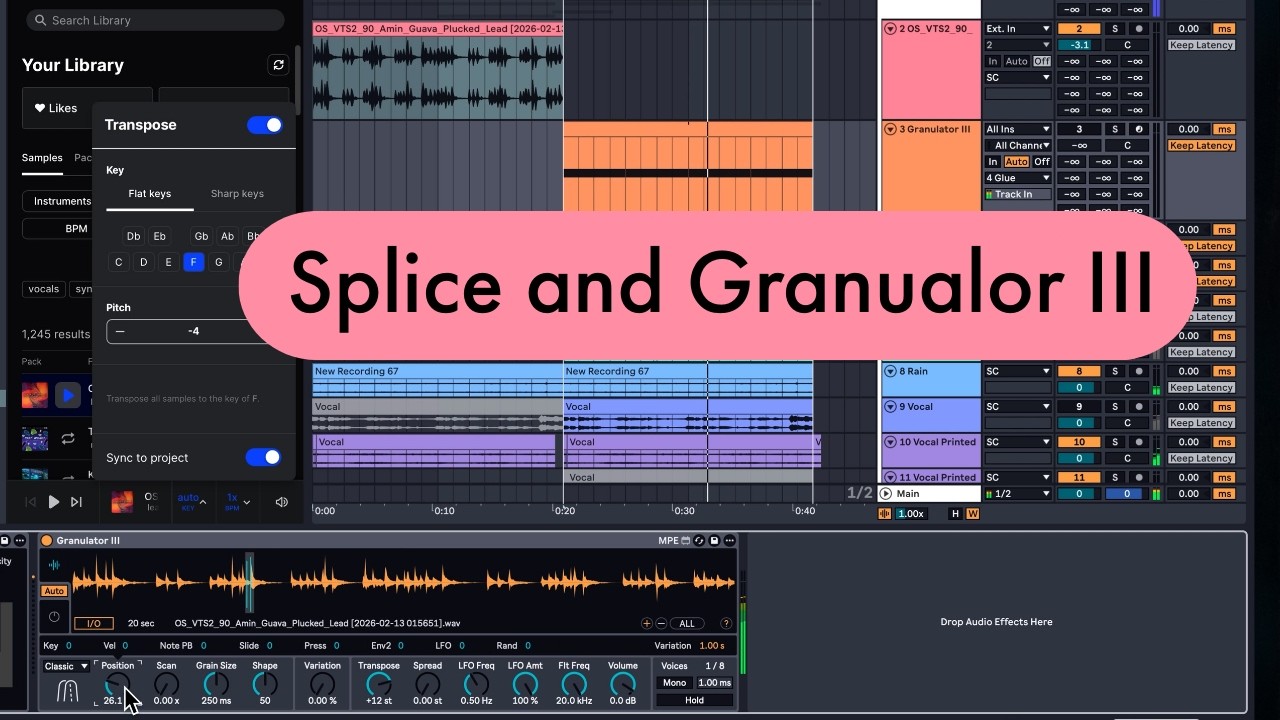
Task: Click the Splice play button in bottom bar
Action: tap(54, 502)
